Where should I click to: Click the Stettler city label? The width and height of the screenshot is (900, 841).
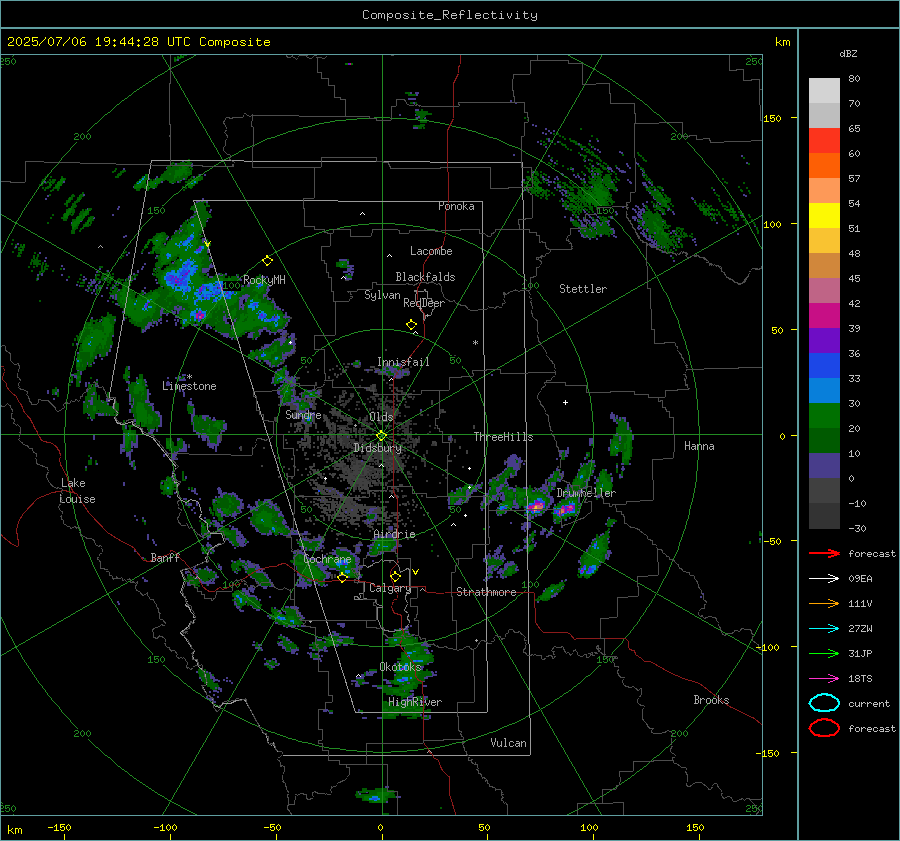pos(583,289)
